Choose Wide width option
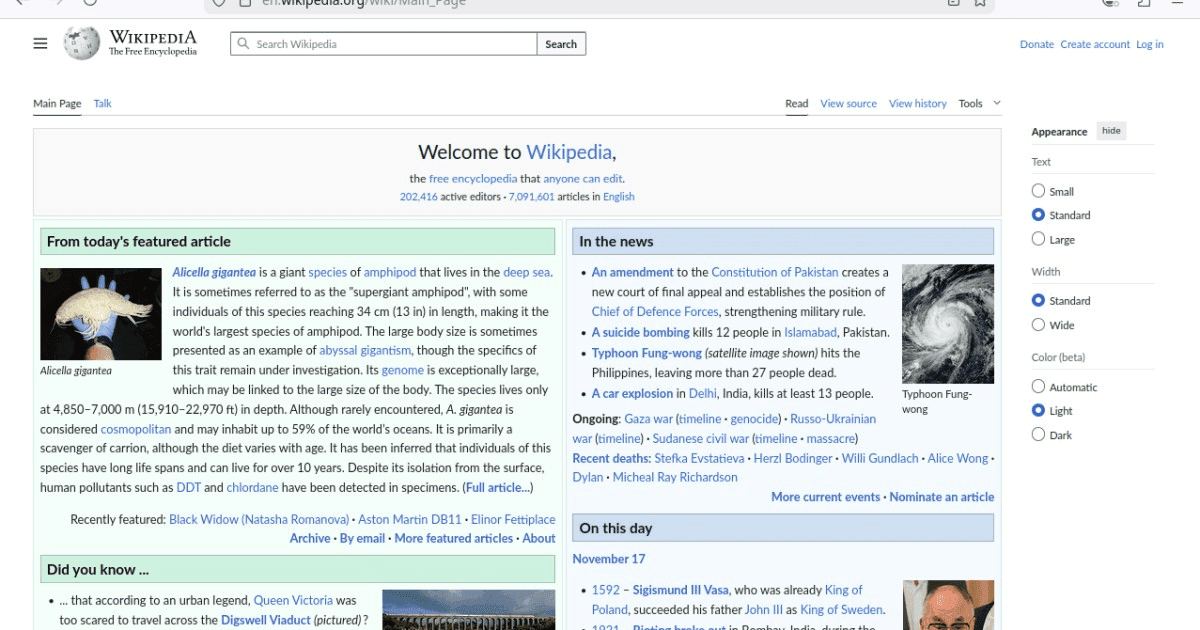The width and height of the screenshot is (1200, 630). tap(1038, 325)
